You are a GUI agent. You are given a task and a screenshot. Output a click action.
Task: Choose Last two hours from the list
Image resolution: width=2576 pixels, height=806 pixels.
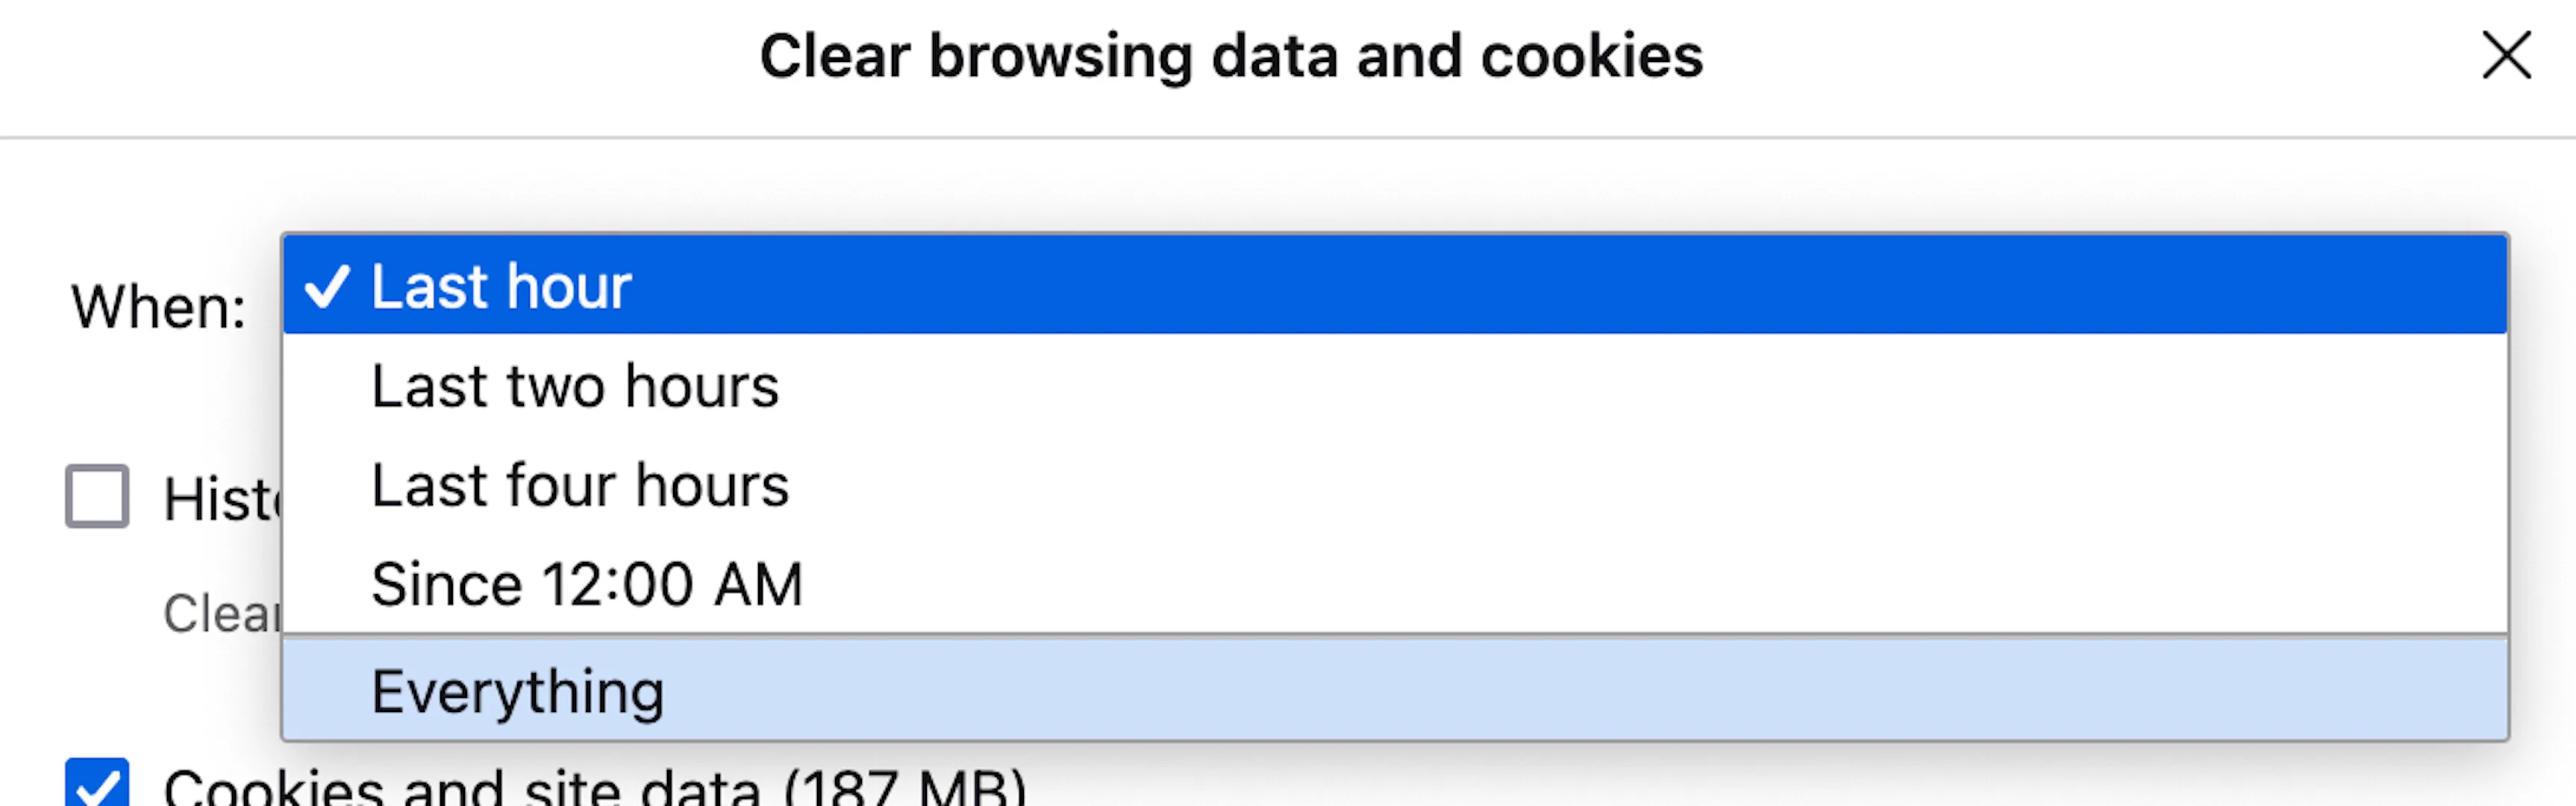(1395, 385)
